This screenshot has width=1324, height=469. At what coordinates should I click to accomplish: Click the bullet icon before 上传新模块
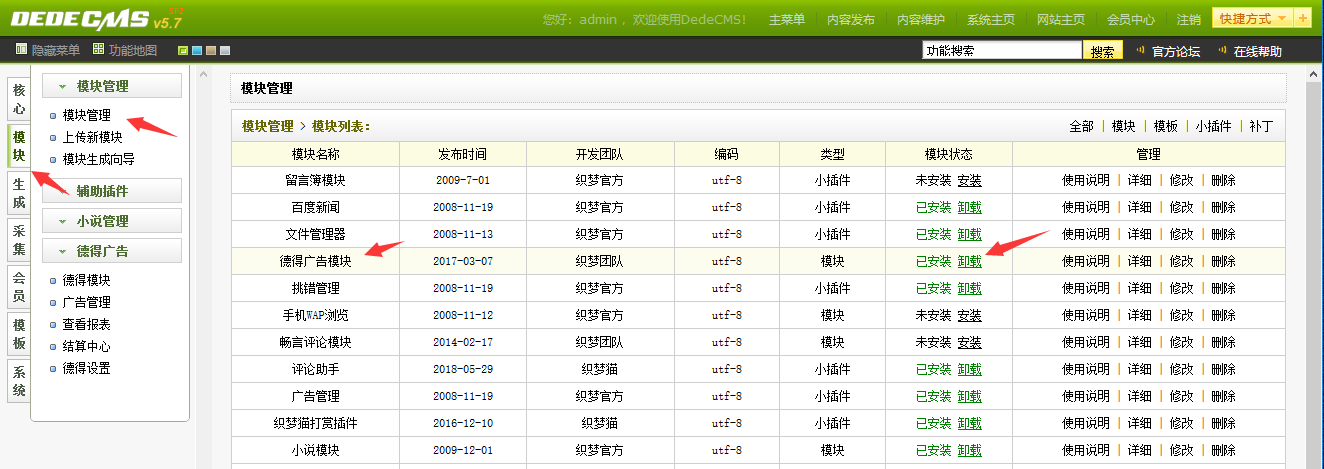coord(54,138)
